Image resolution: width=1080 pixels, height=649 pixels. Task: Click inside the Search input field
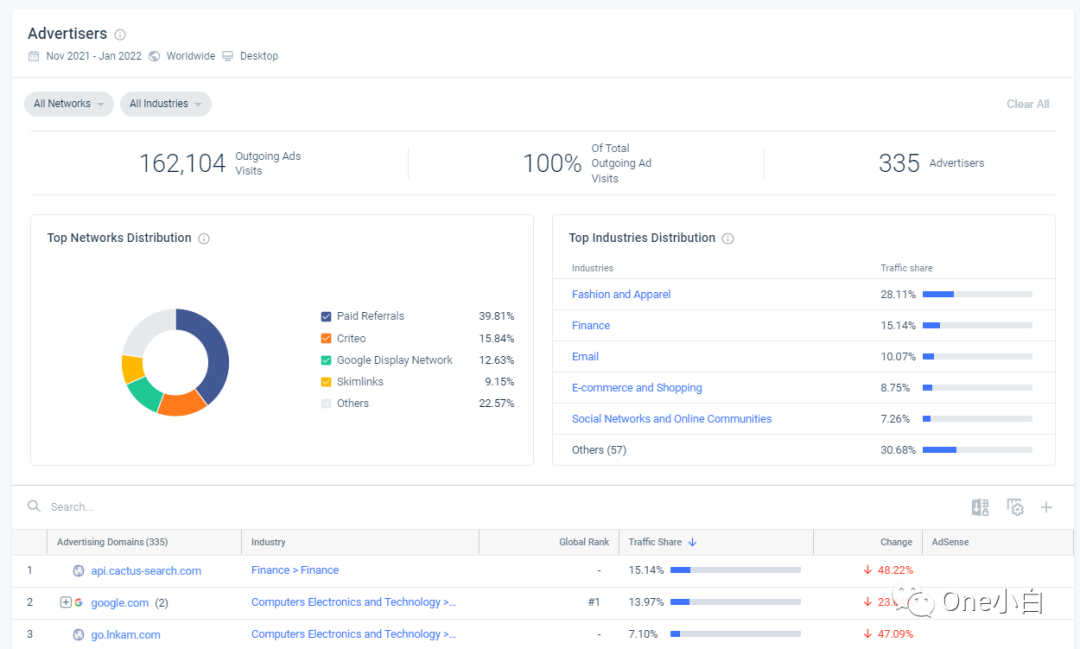click(120, 506)
